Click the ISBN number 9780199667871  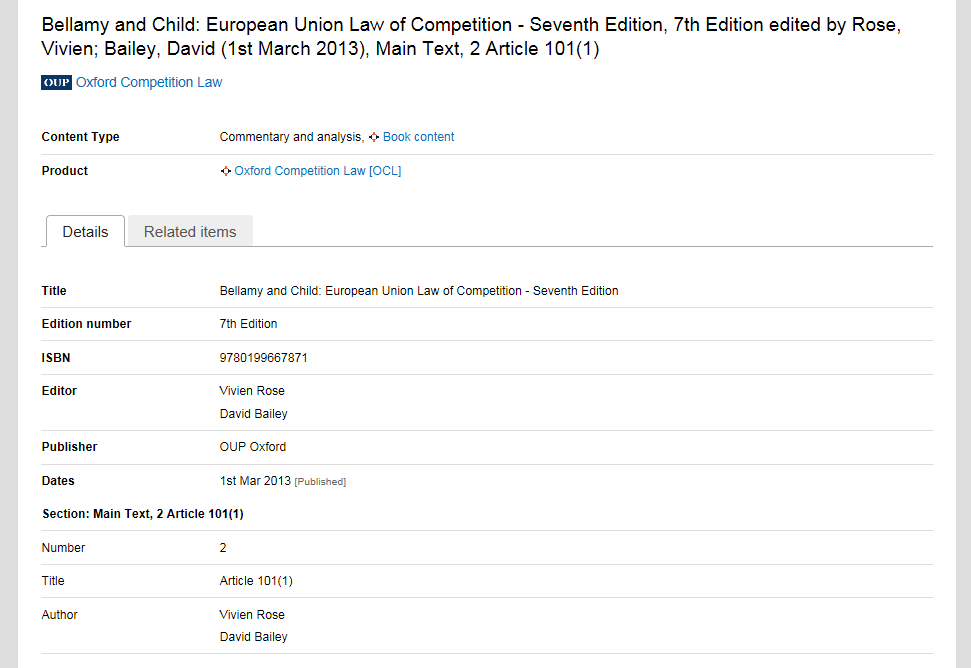[263, 358]
